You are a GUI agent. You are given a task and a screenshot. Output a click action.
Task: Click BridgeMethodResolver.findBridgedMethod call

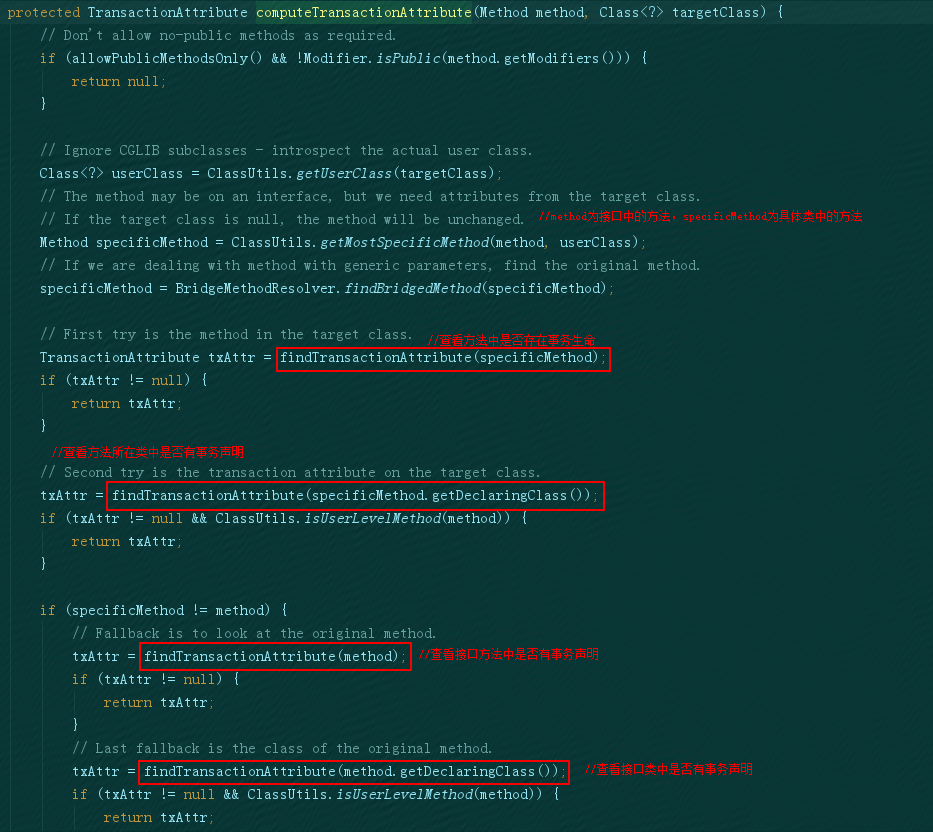tap(390, 289)
